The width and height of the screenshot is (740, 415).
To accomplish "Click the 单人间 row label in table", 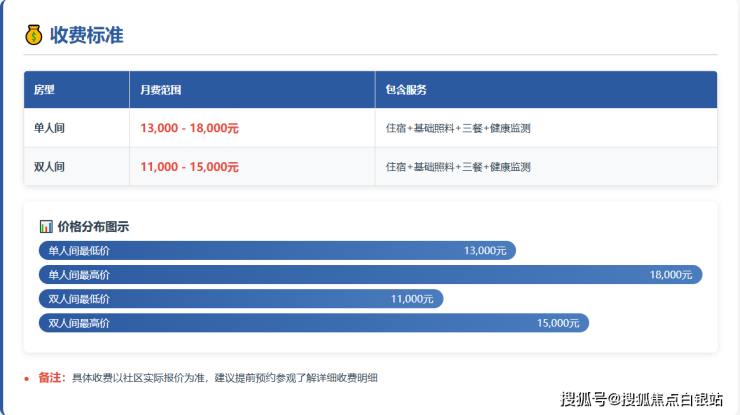I will [x=49, y=128].
